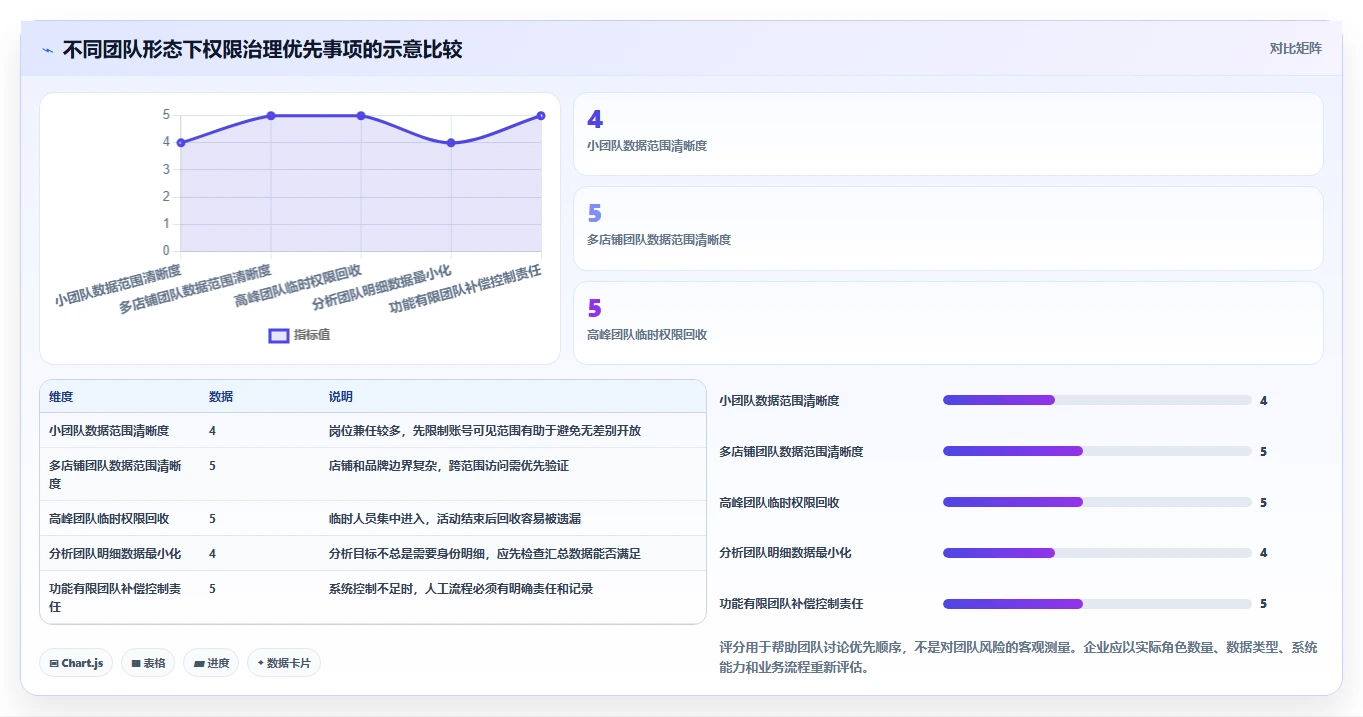The image size is (1363, 717).
Task: Open the data card for 高峰团队临时权限回收
Action: 948,323
